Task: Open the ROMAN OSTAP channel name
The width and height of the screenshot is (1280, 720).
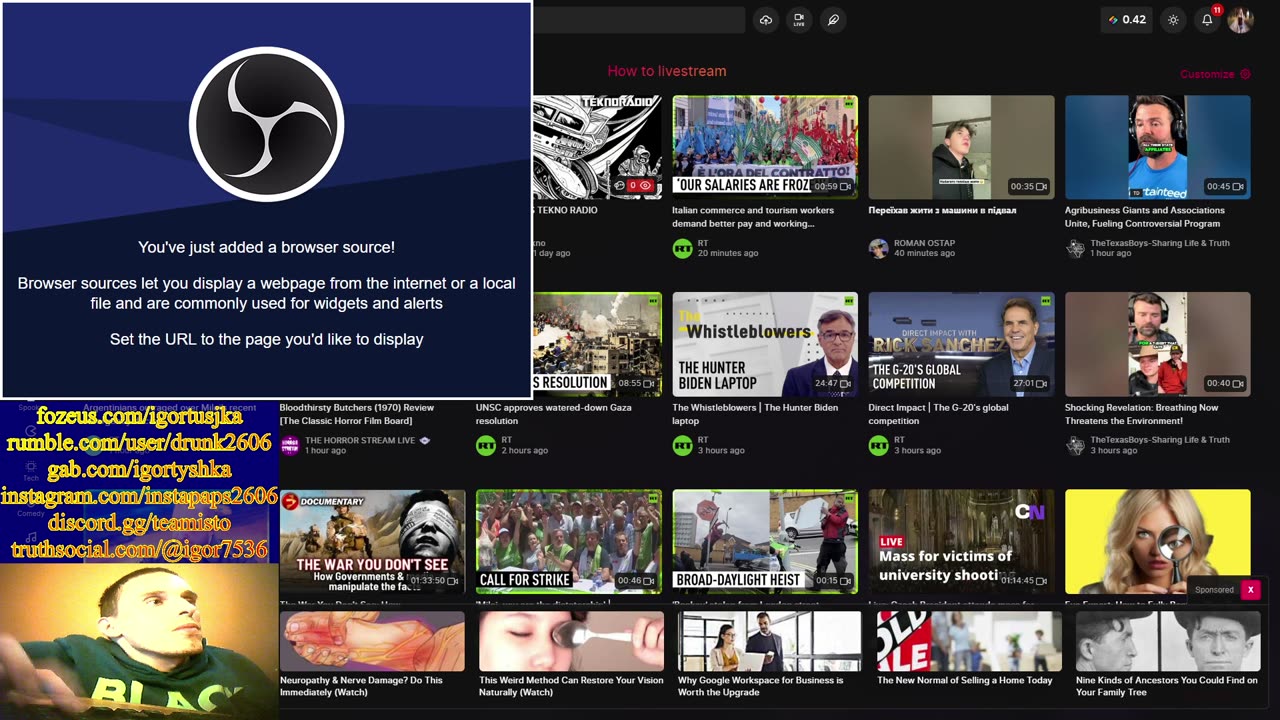Action: pos(925,243)
